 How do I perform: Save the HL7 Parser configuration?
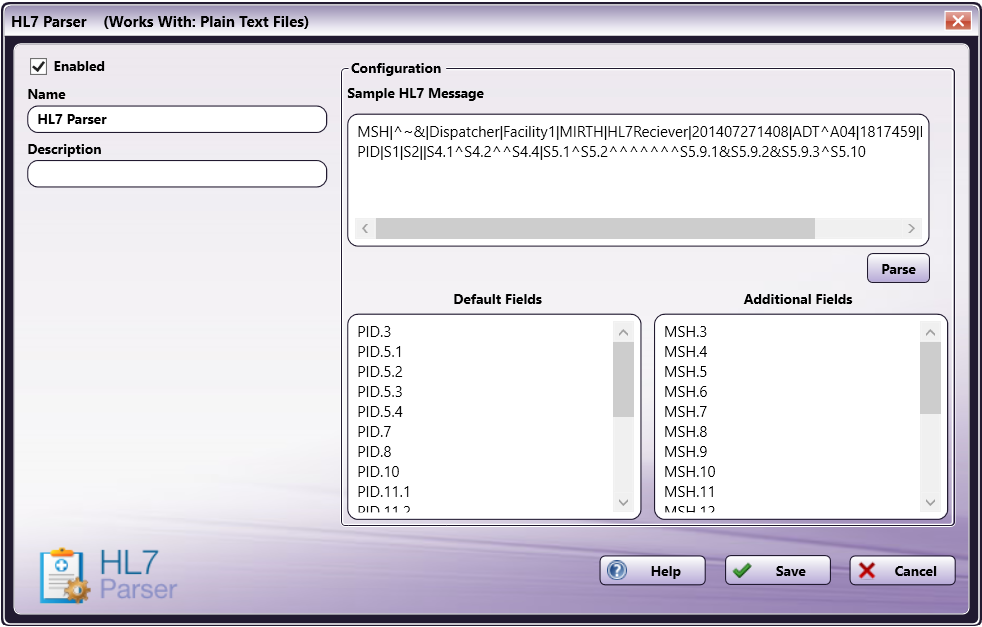(778, 571)
